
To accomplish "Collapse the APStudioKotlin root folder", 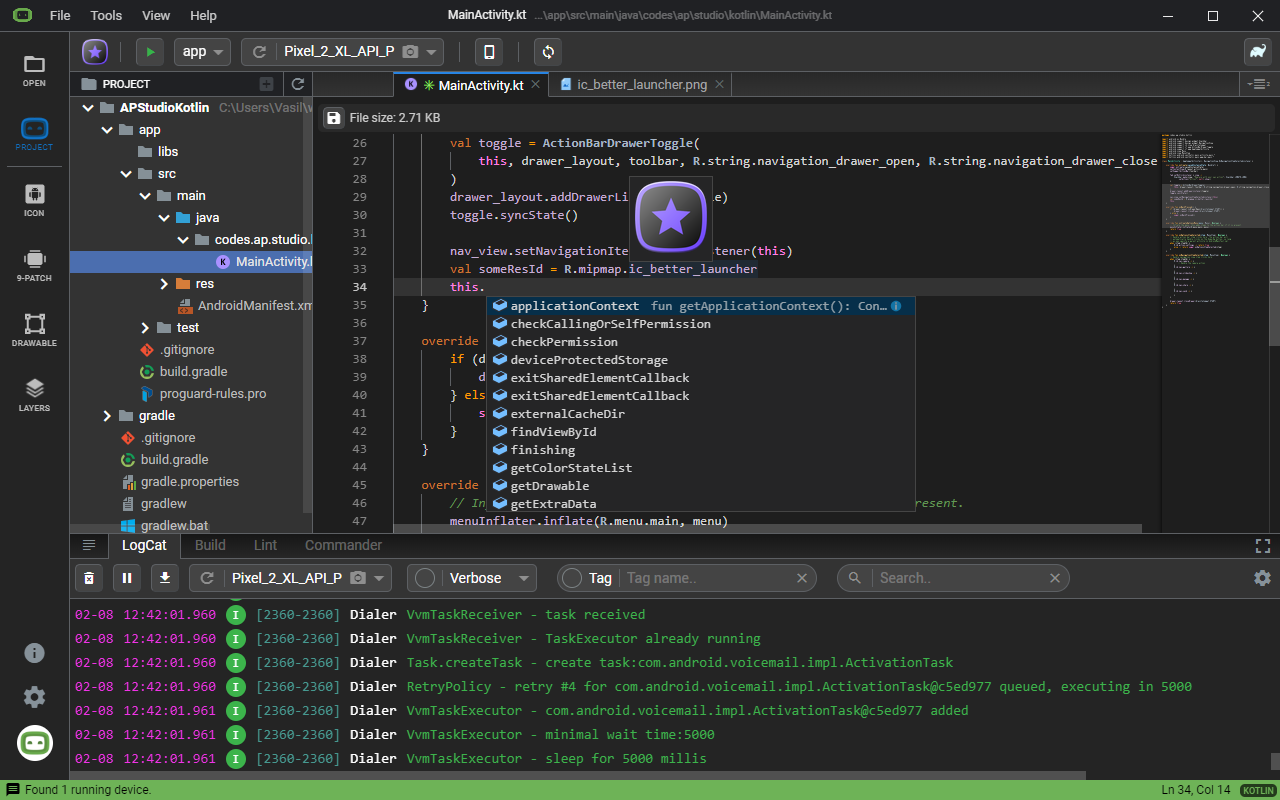I will [x=88, y=108].
